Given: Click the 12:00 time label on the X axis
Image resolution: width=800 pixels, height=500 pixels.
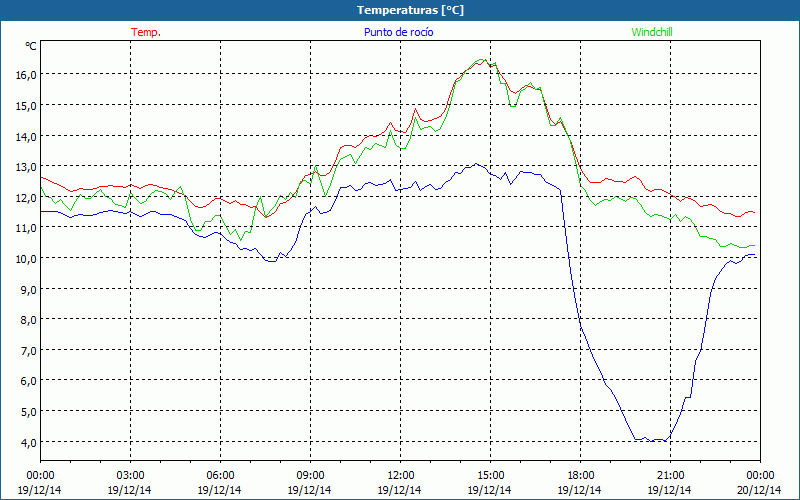Looking at the screenshot, I should pos(401,476).
